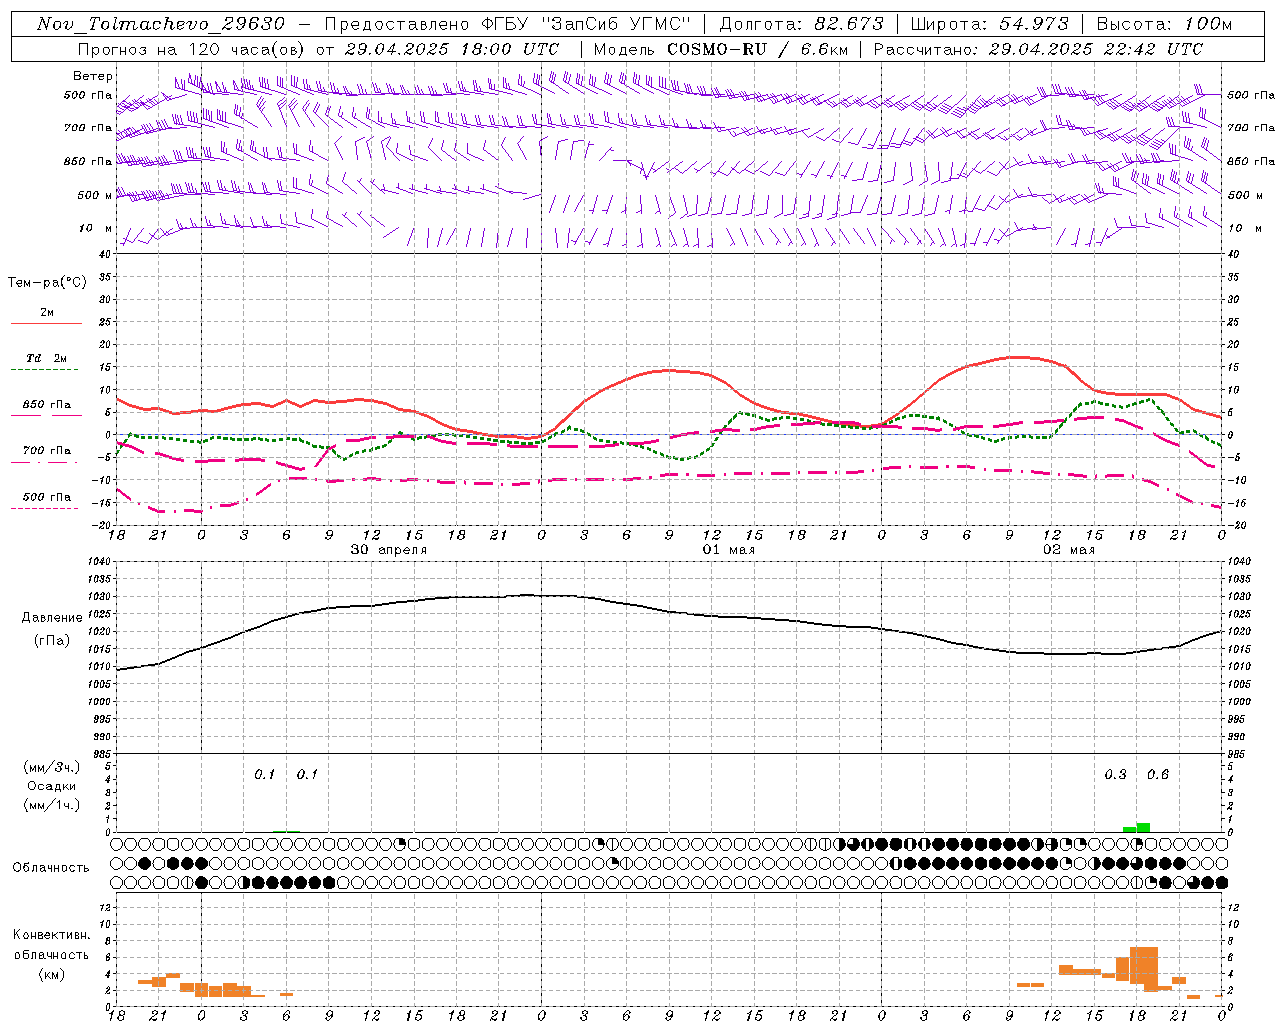The width and height of the screenshot is (1280, 1024).
Task: Click the 0.3 precipitation value
Action: (1115, 775)
